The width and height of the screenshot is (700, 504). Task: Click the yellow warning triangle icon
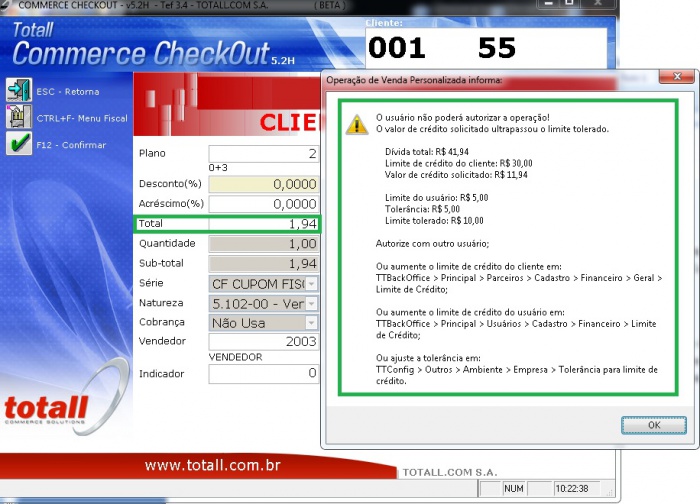tap(357, 125)
